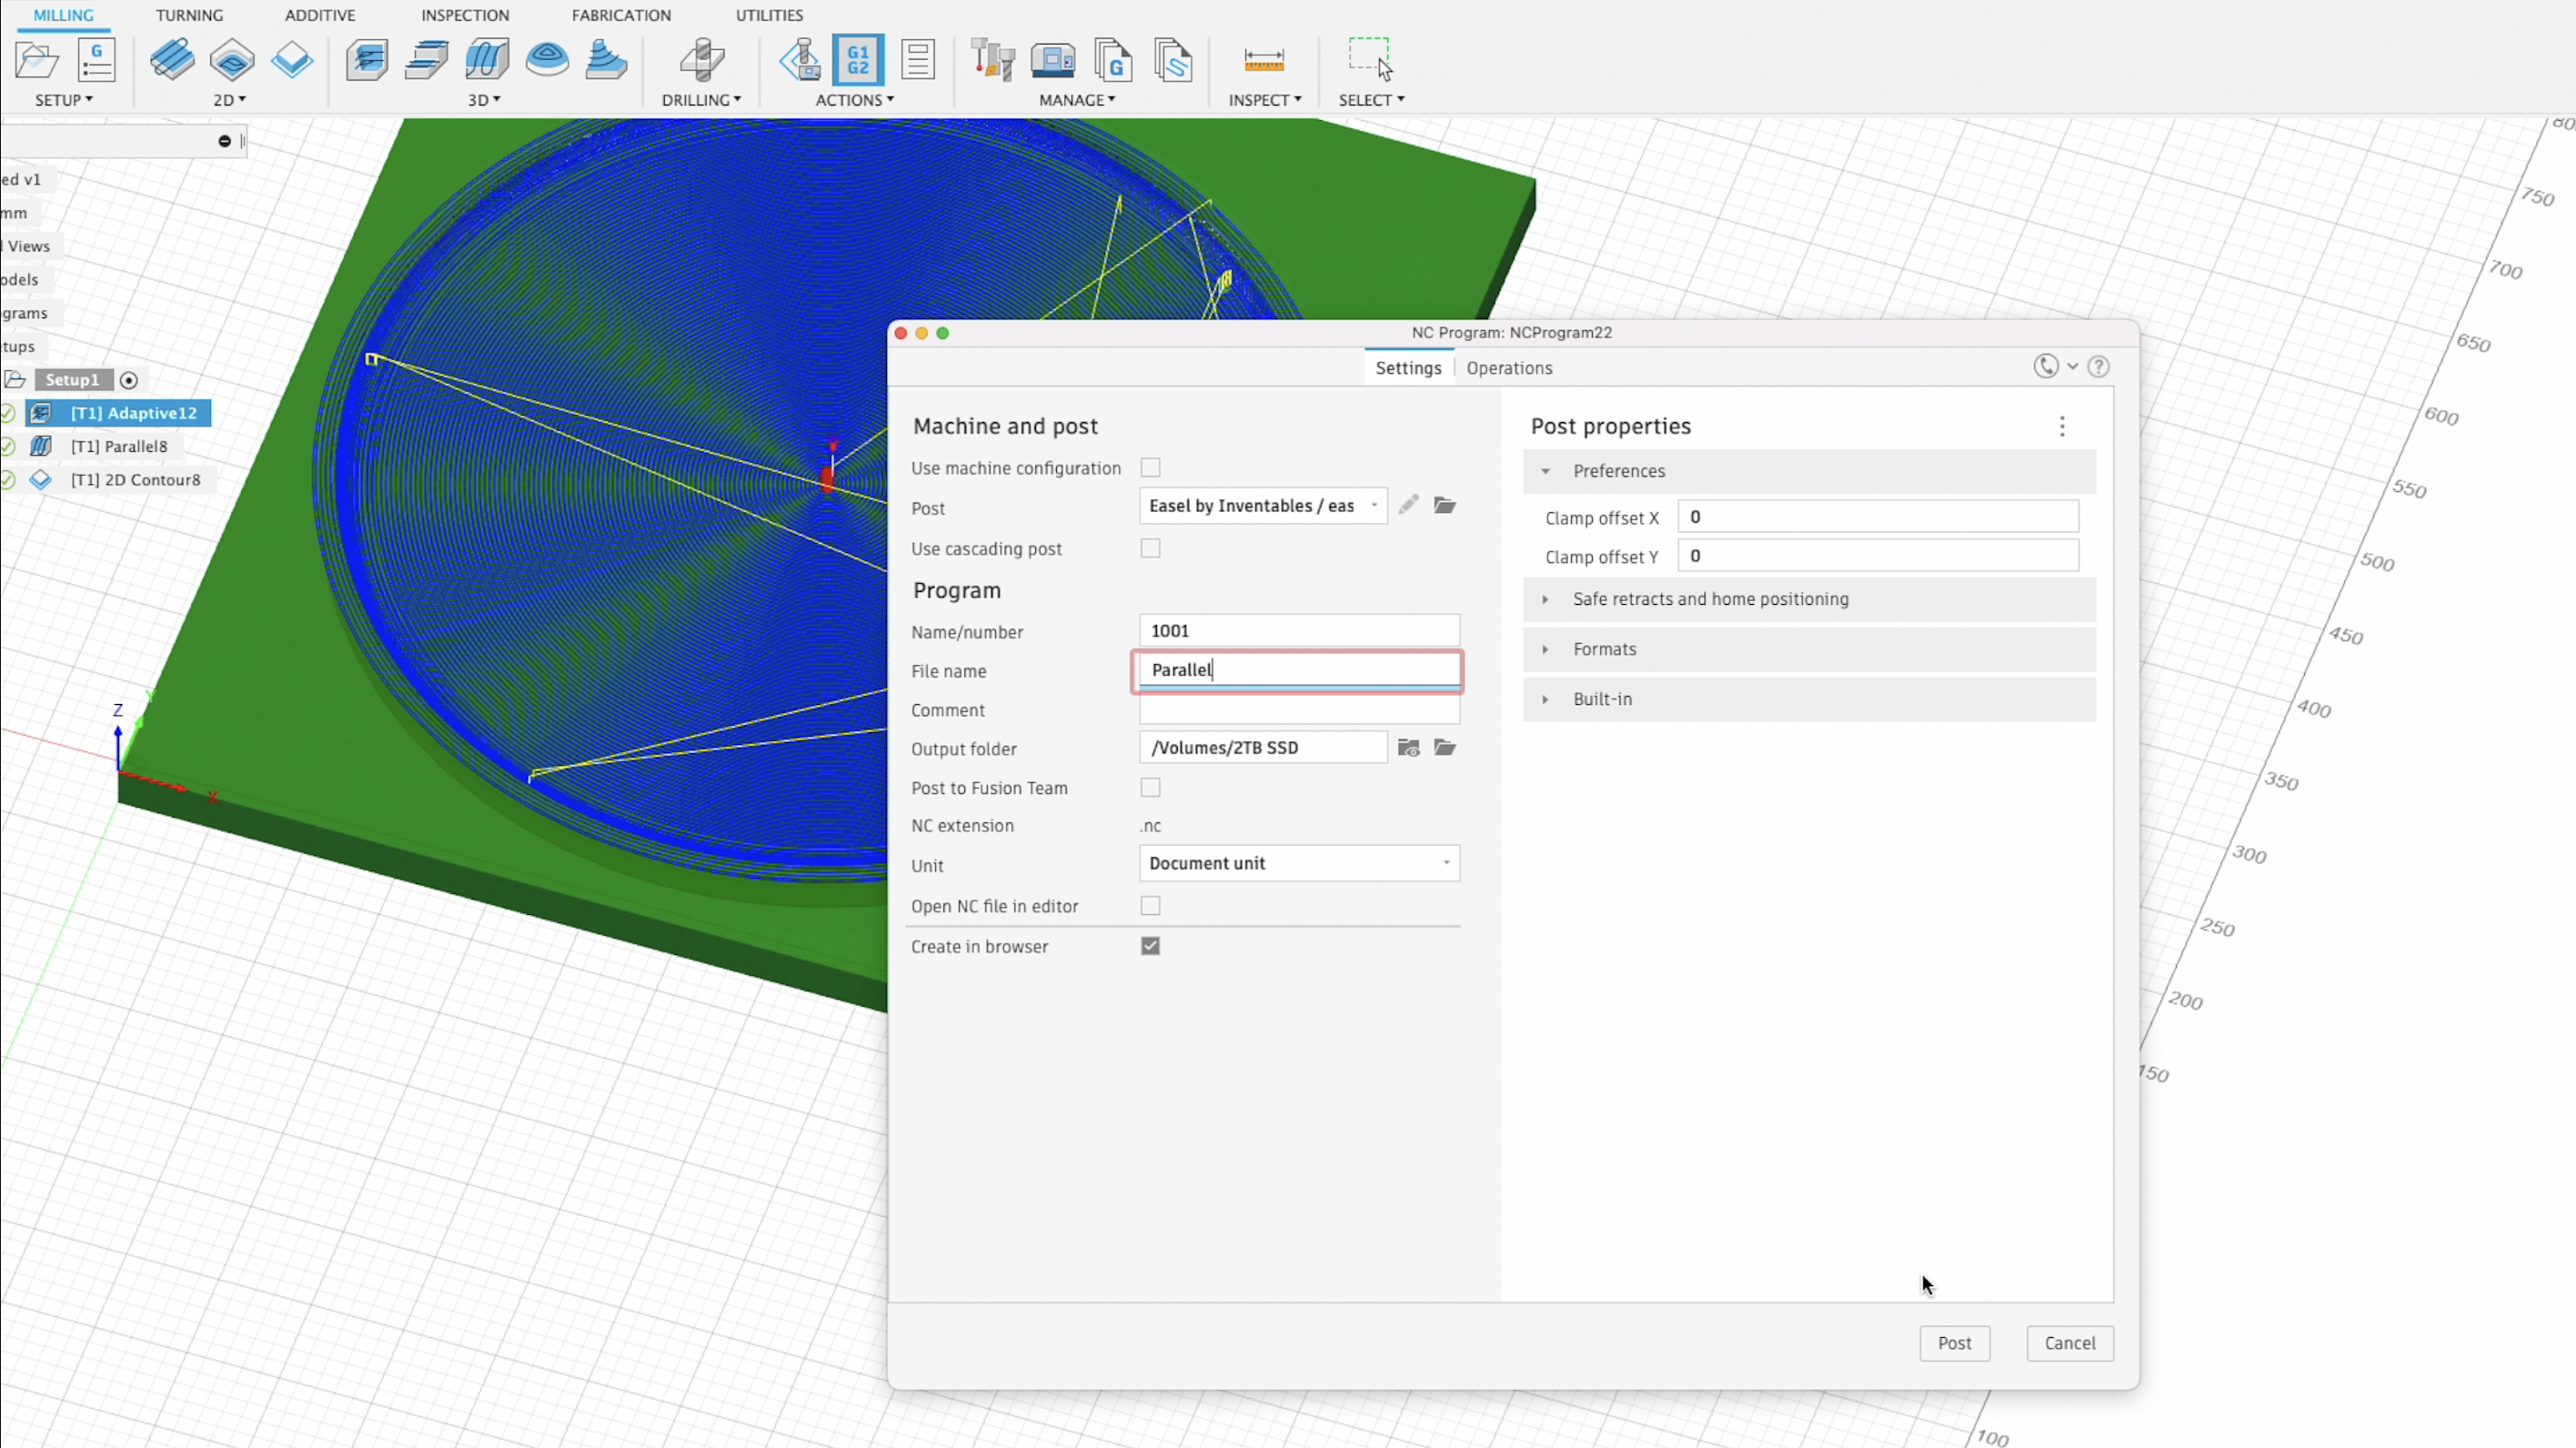Open the Turning ribbon tab
The height and width of the screenshot is (1448, 2576).
coord(189,15)
